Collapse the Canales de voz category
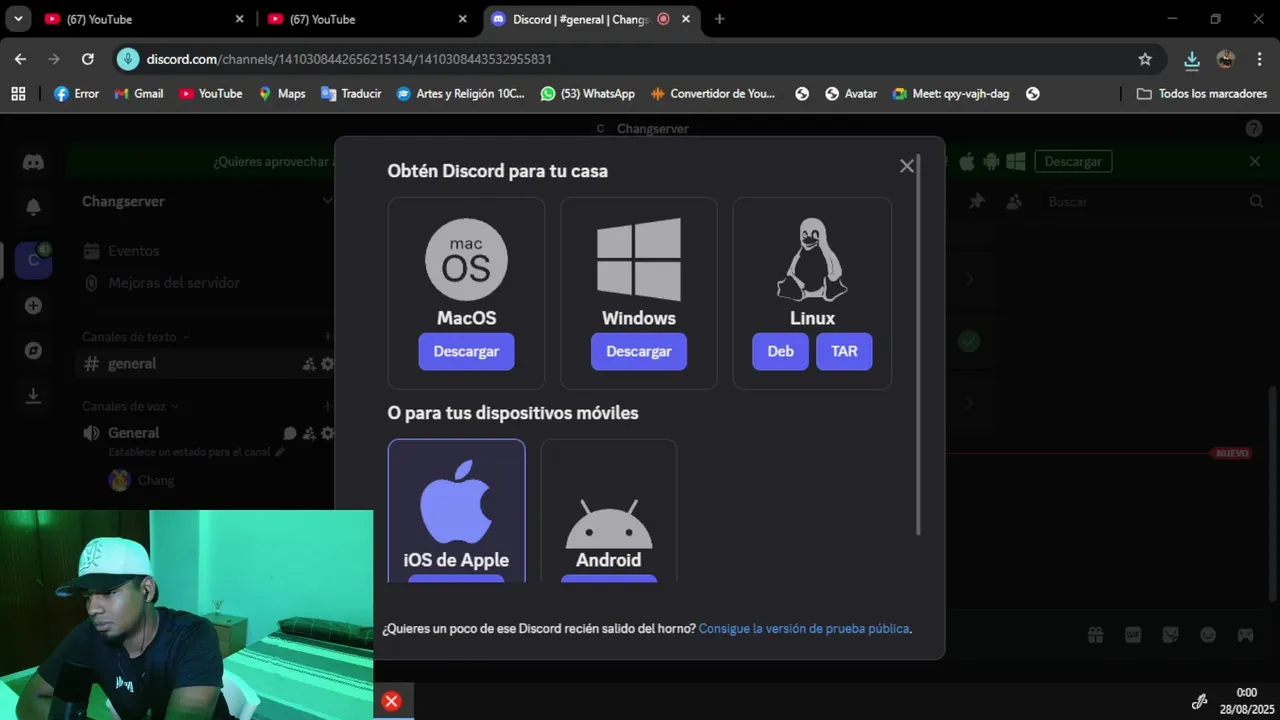This screenshot has width=1280, height=720. 130,406
